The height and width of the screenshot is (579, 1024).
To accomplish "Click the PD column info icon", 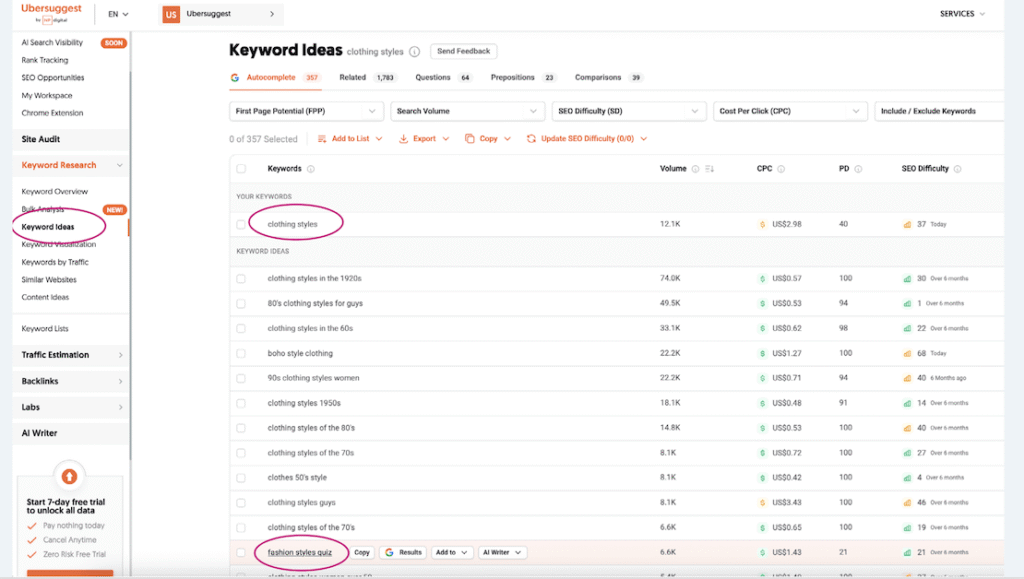I will (x=858, y=169).
